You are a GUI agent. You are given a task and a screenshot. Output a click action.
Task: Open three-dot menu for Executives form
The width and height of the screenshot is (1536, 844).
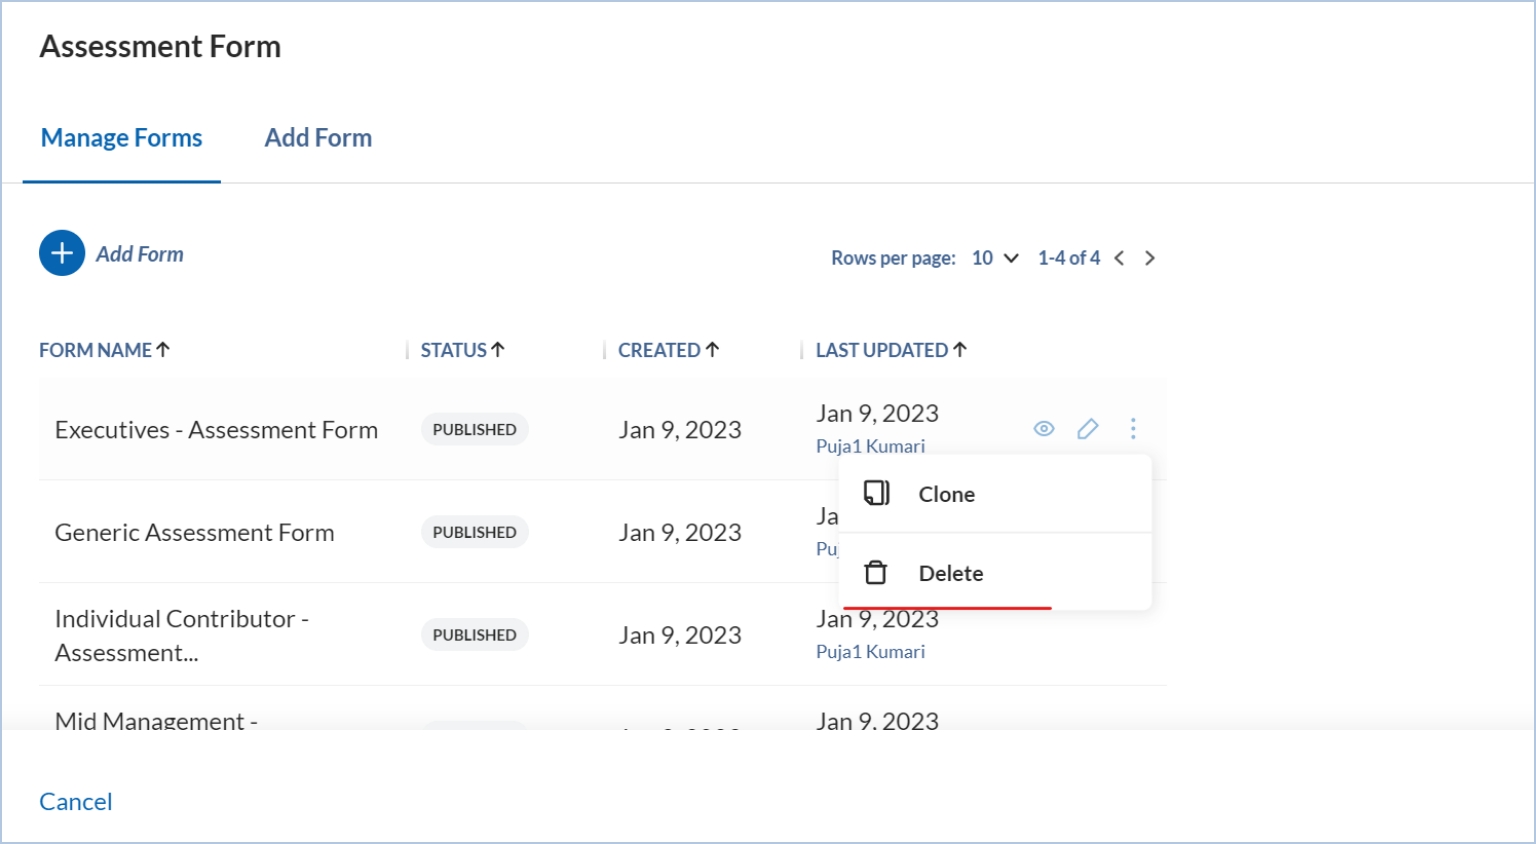tap(1132, 429)
